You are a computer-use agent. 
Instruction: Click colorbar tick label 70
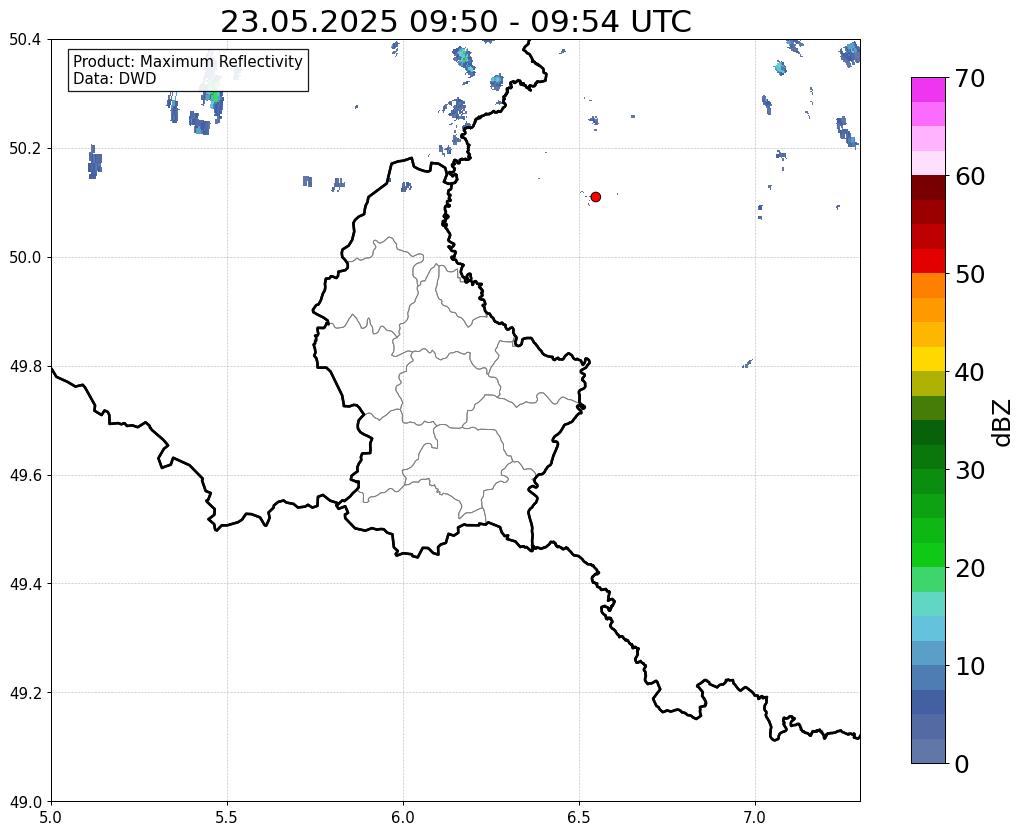tap(970, 78)
